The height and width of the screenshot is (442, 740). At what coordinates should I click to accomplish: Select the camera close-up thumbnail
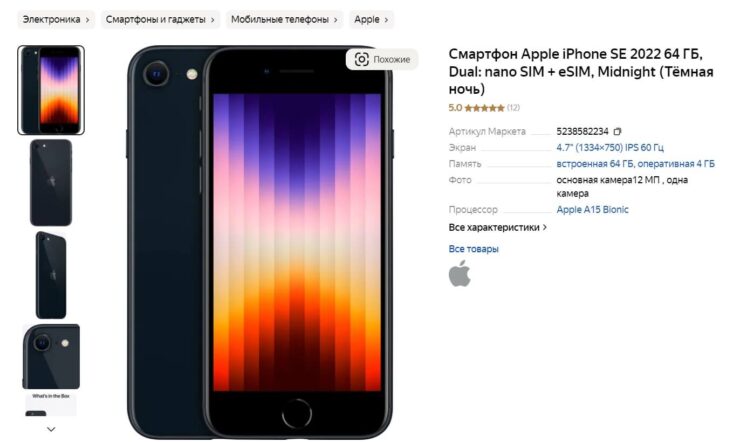51,356
